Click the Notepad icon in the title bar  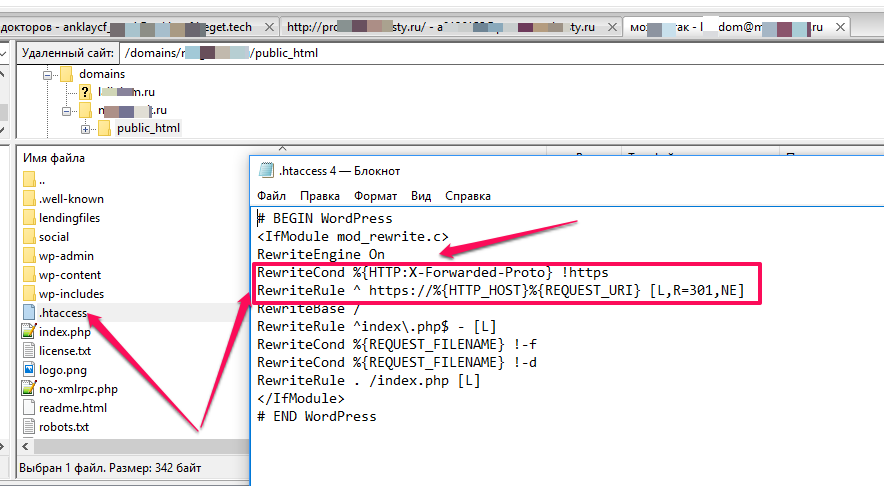coord(265,170)
